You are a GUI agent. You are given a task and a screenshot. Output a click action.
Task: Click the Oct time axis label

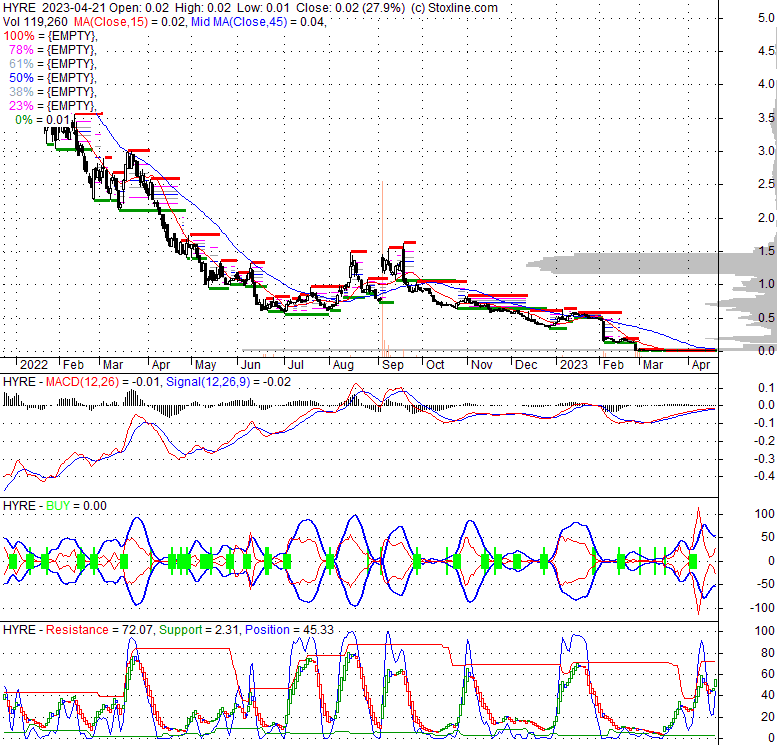click(435, 365)
